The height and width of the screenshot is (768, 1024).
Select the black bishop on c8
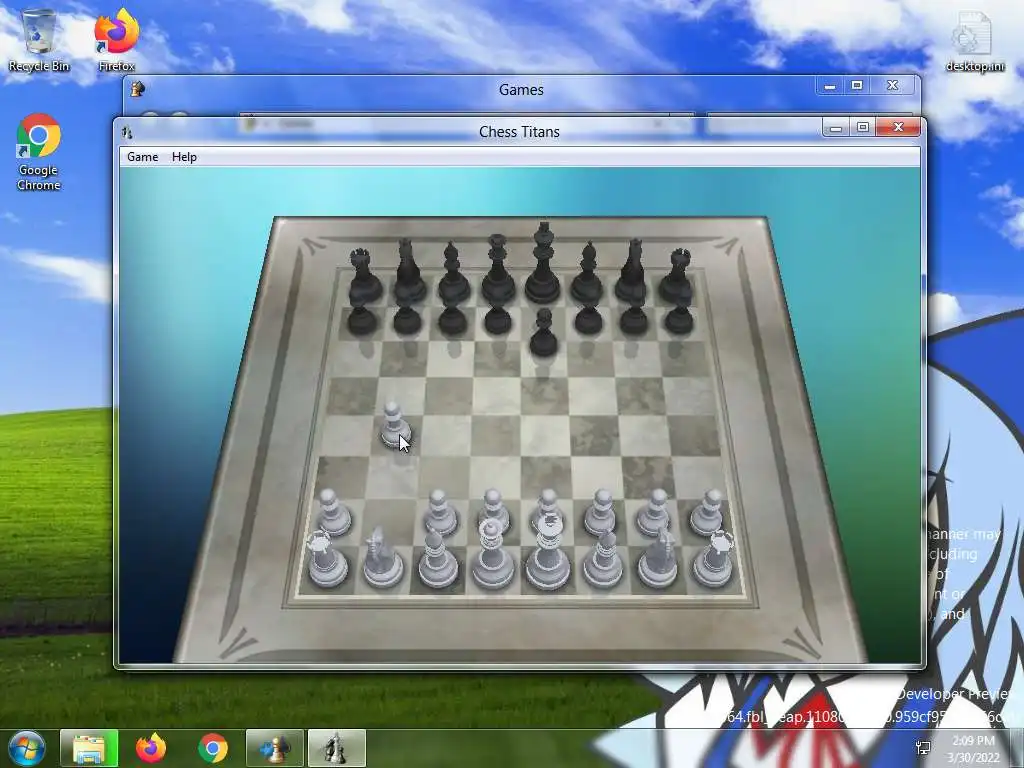(453, 273)
